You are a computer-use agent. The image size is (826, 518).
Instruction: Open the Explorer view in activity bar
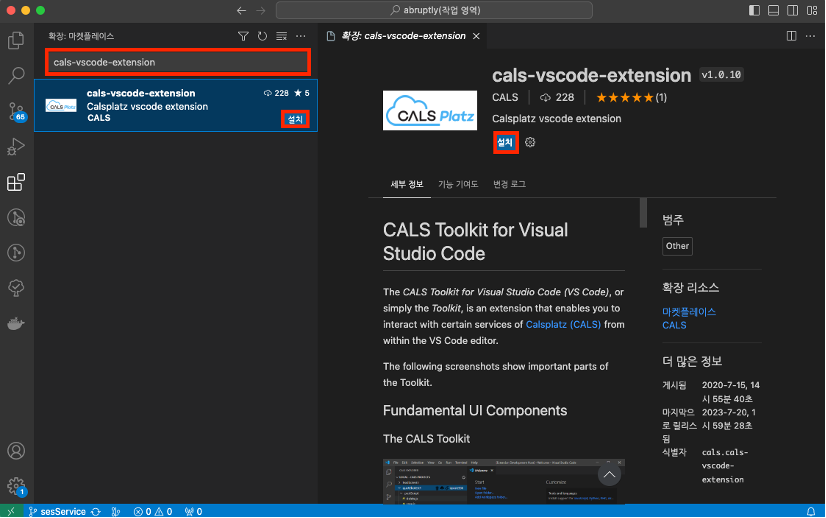[16, 40]
